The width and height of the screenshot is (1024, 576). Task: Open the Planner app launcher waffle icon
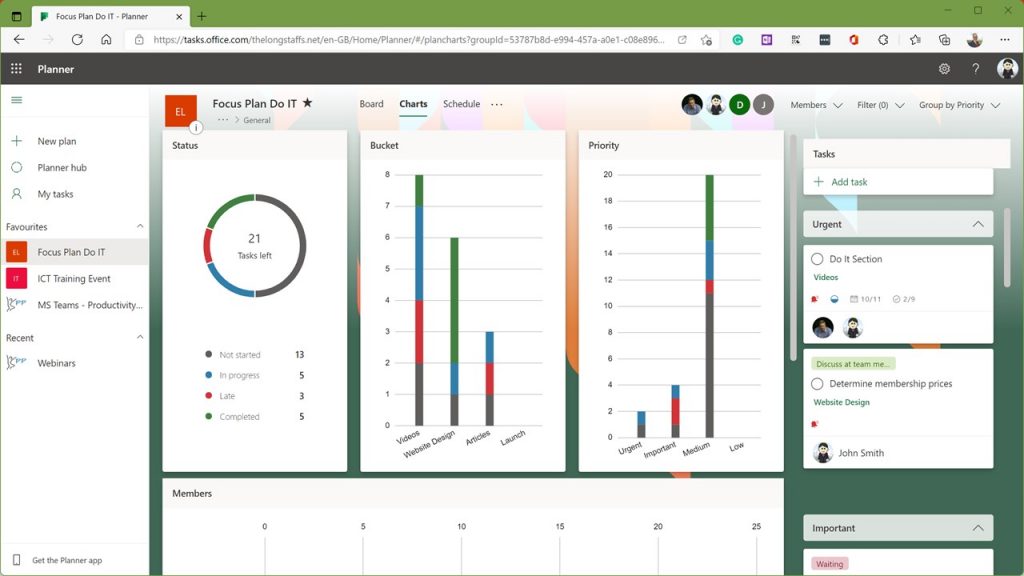click(x=14, y=69)
